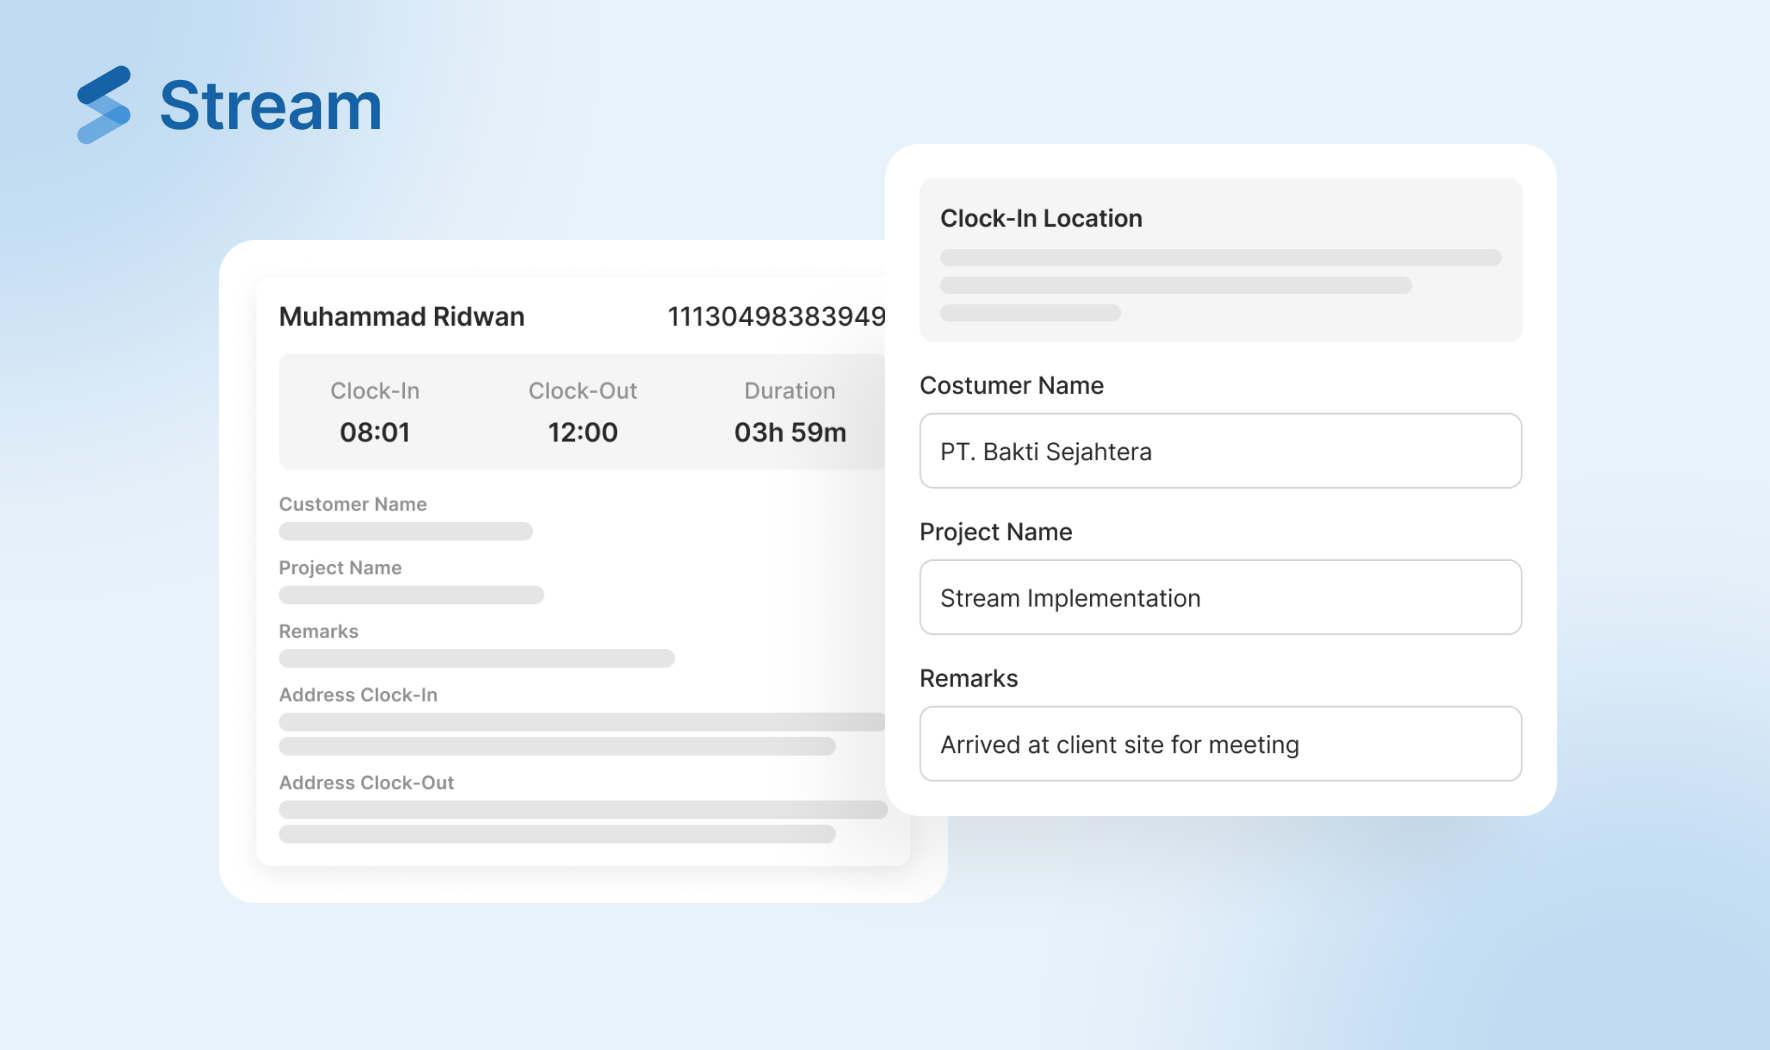The height and width of the screenshot is (1050, 1770).
Task: Click the Remarks label in attendance card
Action: pos(318,631)
